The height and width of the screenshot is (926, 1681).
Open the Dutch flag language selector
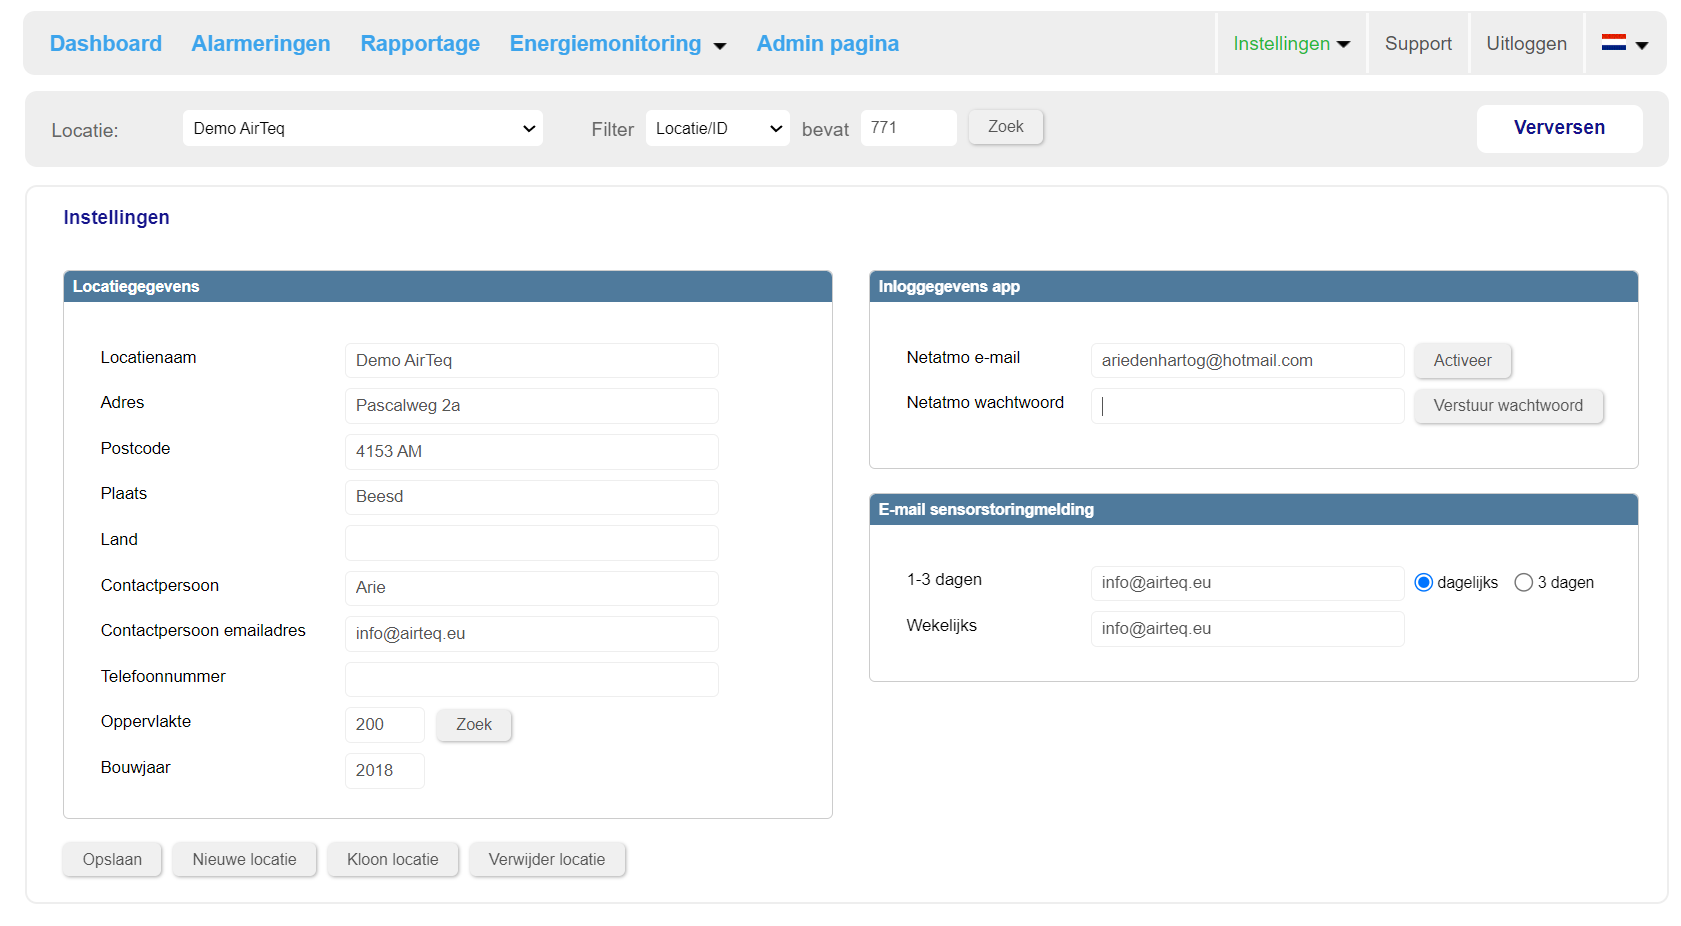point(1624,44)
